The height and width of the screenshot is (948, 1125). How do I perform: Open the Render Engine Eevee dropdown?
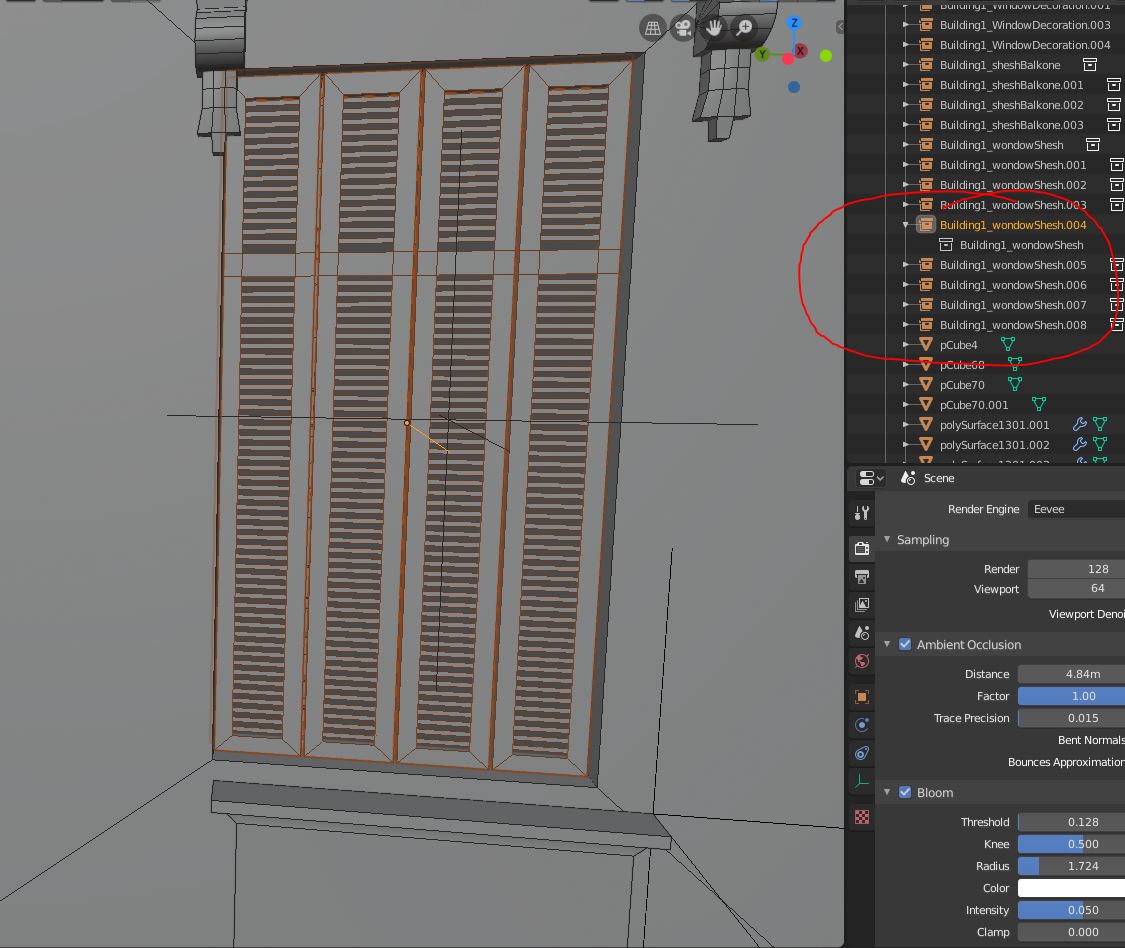click(x=1076, y=509)
